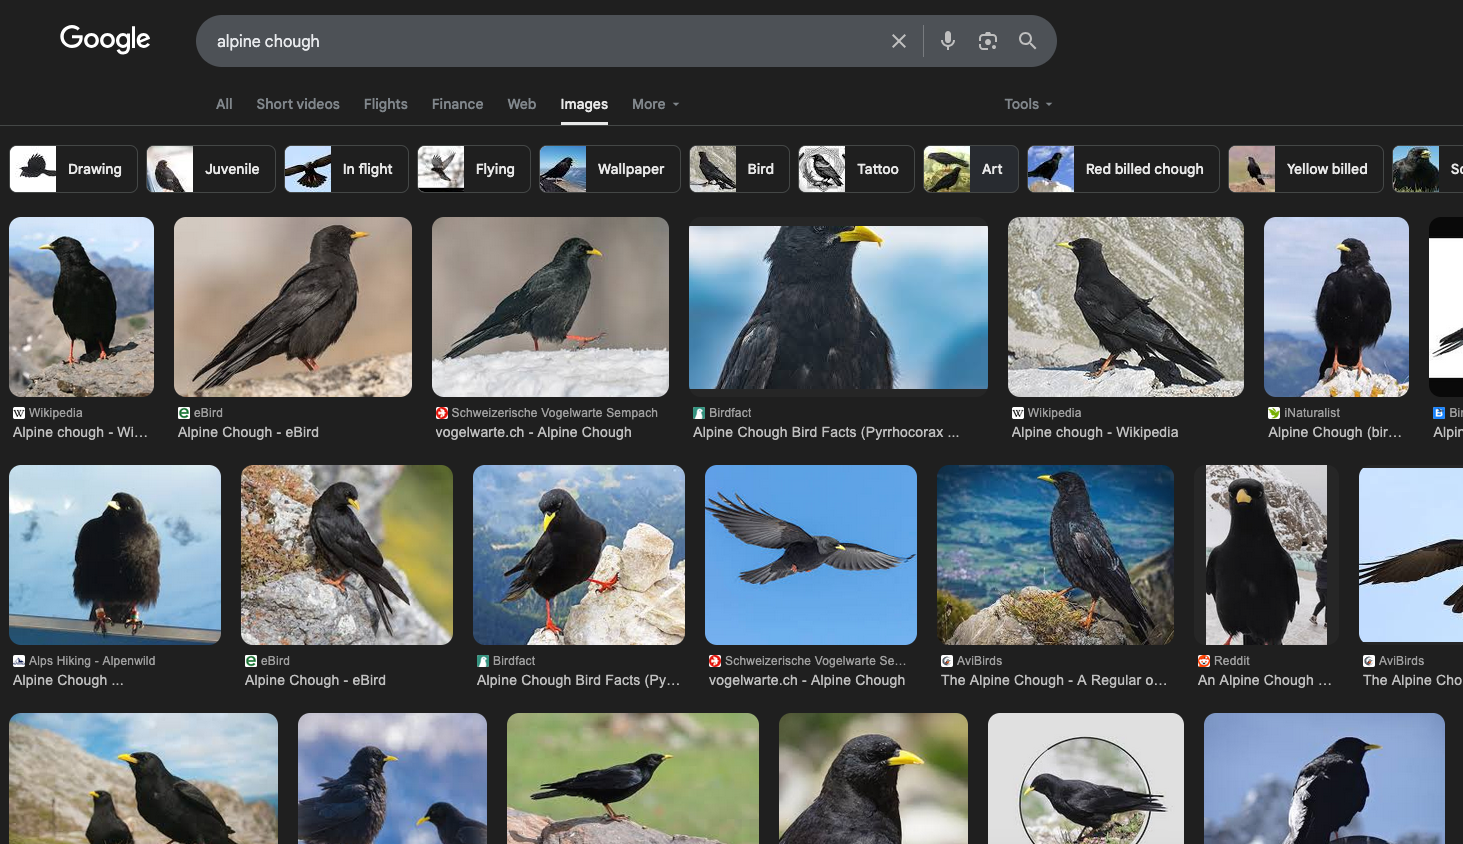
Task: Click the 'Alpine chough - Wikipedia' title link
Action: pyautogui.click(x=1095, y=432)
